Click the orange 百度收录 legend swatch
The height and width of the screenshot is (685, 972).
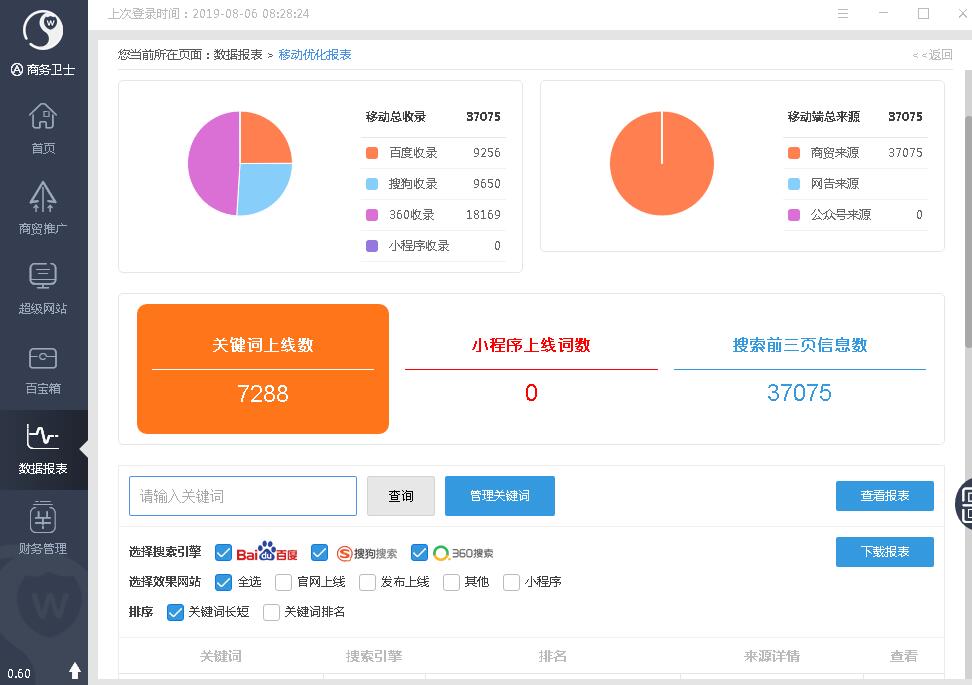click(x=372, y=153)
